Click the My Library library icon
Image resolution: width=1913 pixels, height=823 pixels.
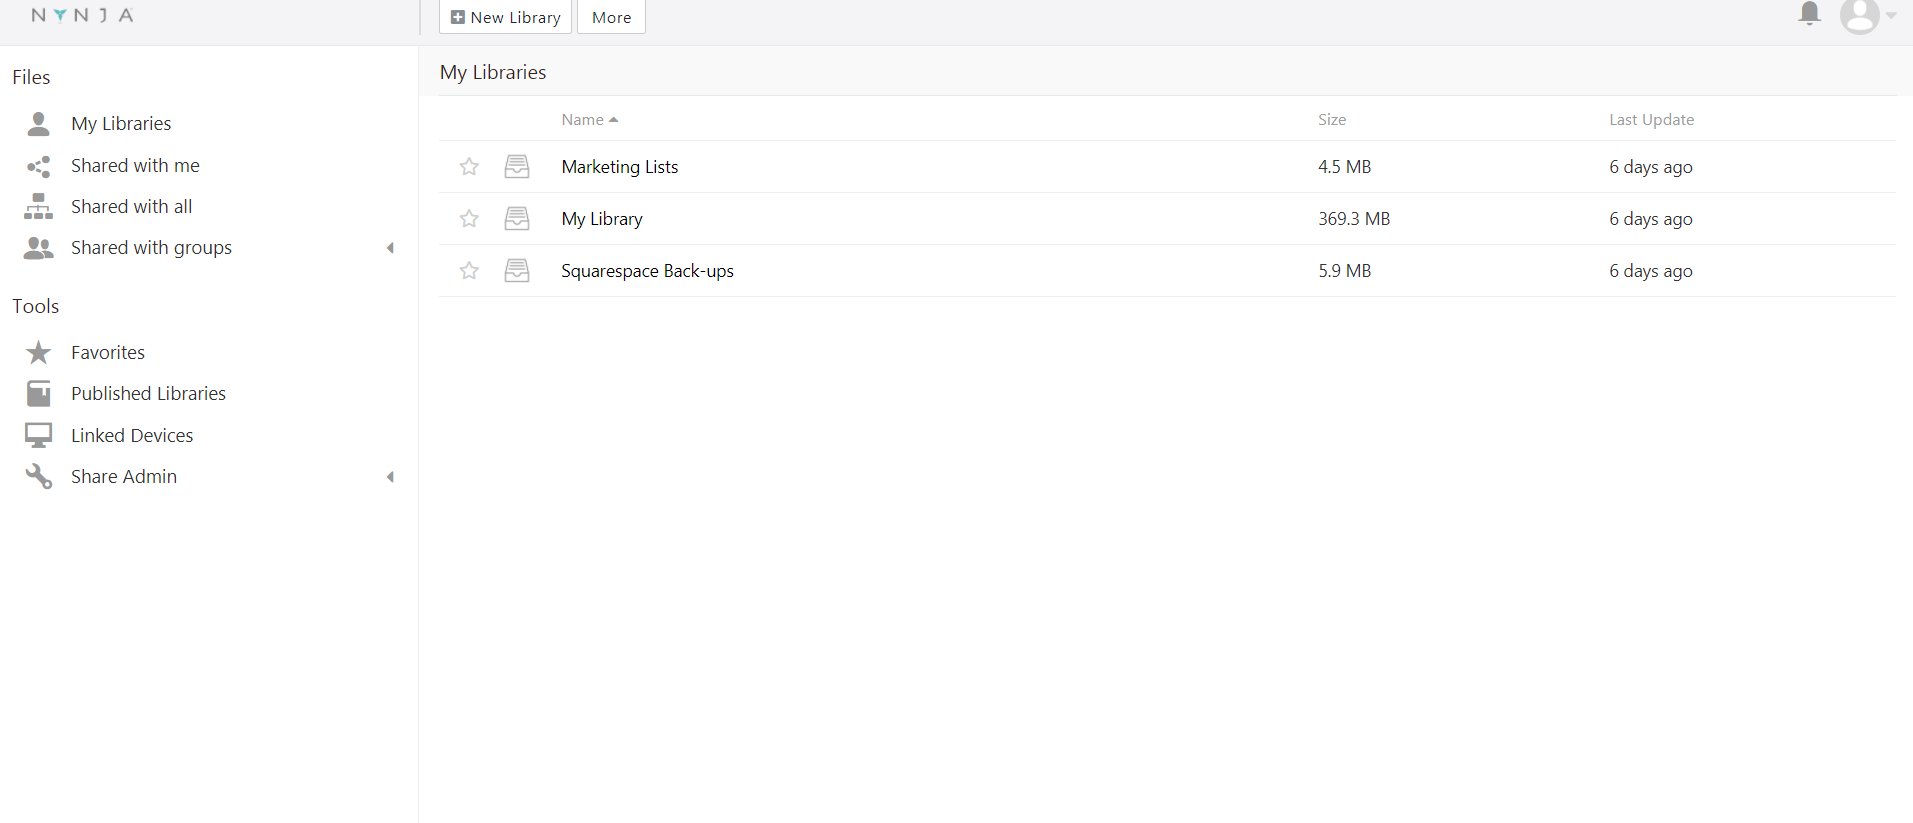coord(517,219)
